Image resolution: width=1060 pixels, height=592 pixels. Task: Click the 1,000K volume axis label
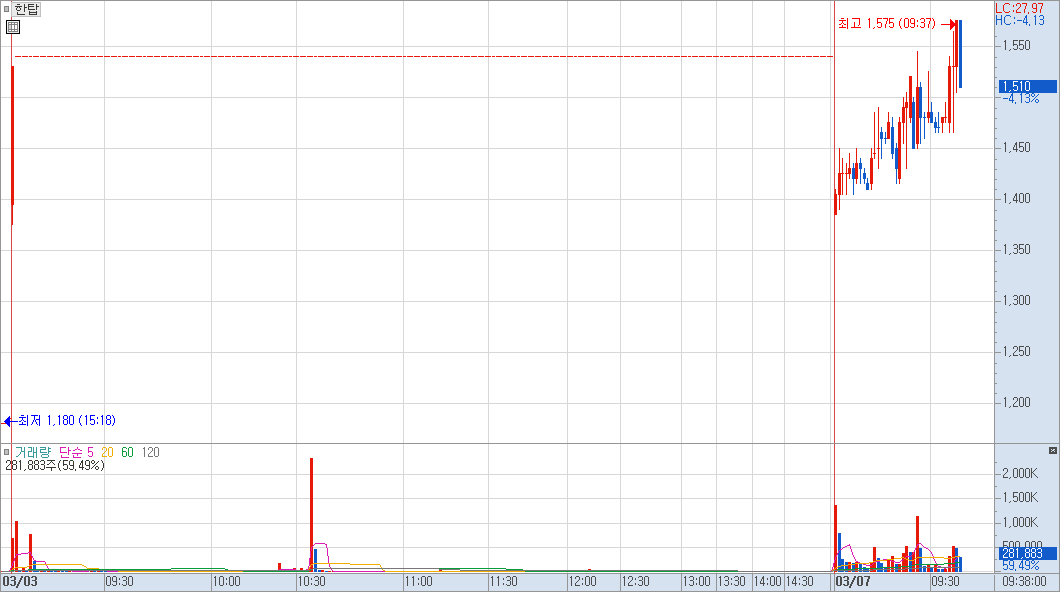point(1020,522)
